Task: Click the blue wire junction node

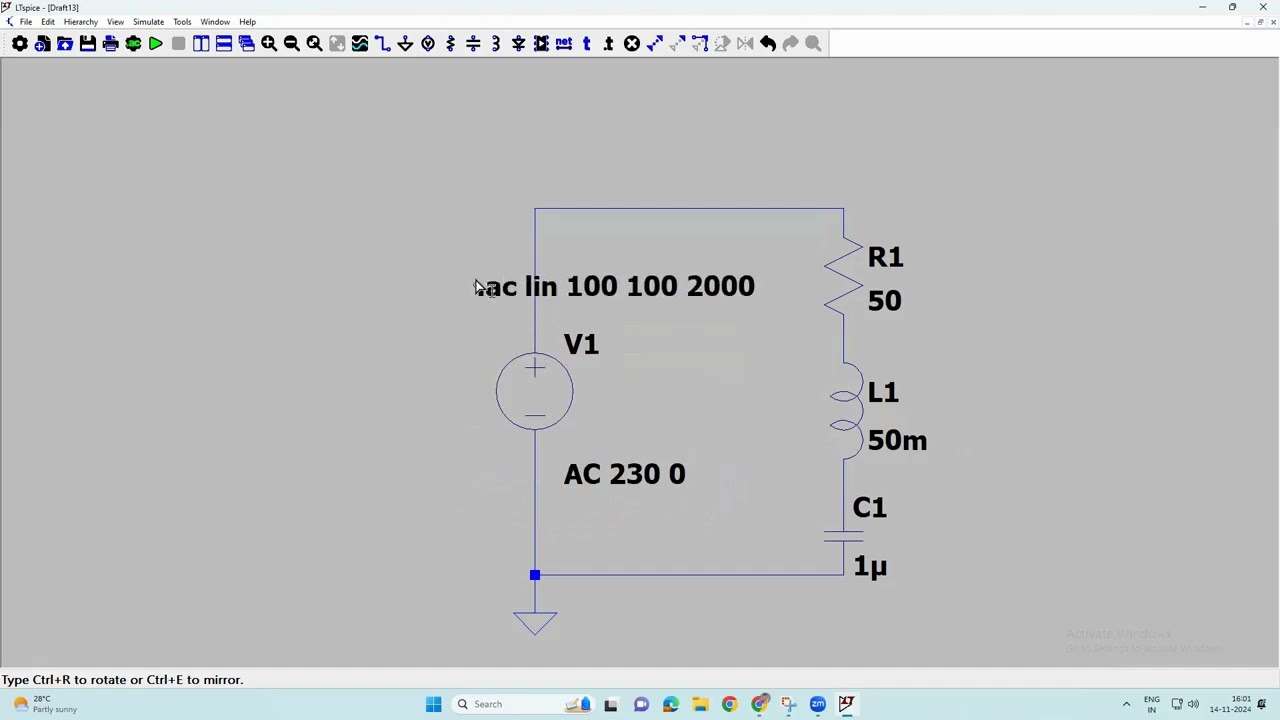Action: click(535, 575)
